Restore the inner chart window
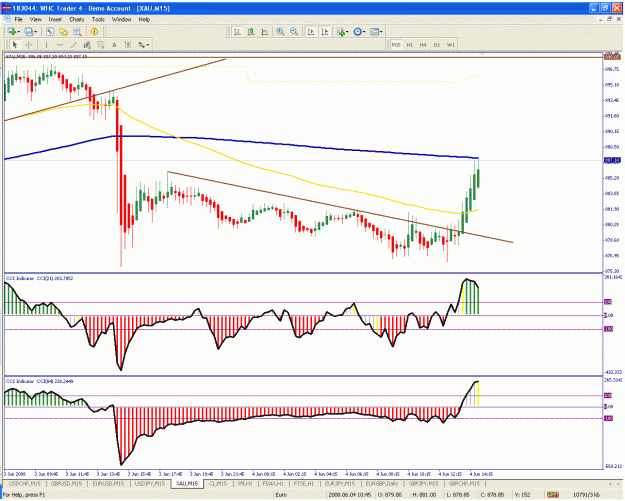This screenshot has height=501, width=625. (x=609, y=19)
